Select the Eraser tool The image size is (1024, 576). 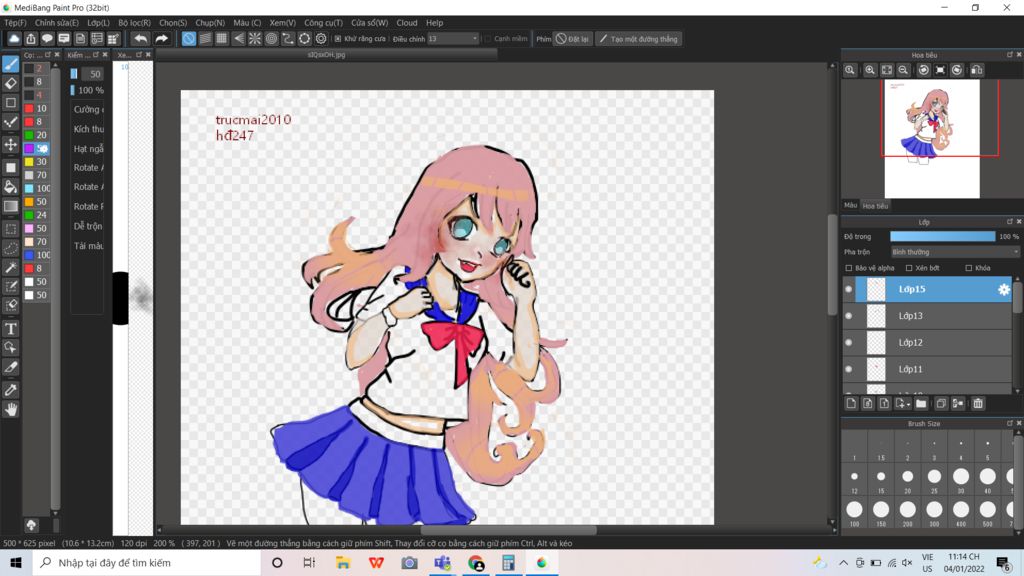pos(10,83)
